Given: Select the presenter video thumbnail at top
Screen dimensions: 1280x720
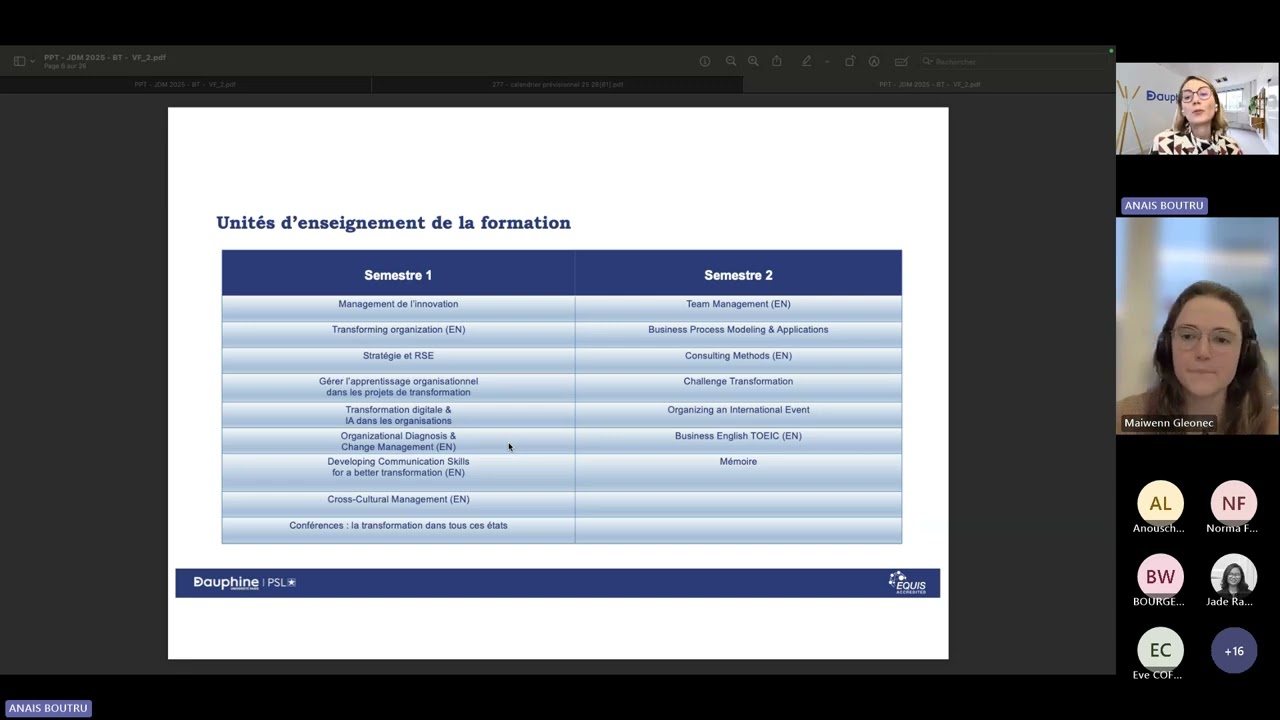Looking at the screenshot, I should pos(1197,109).
